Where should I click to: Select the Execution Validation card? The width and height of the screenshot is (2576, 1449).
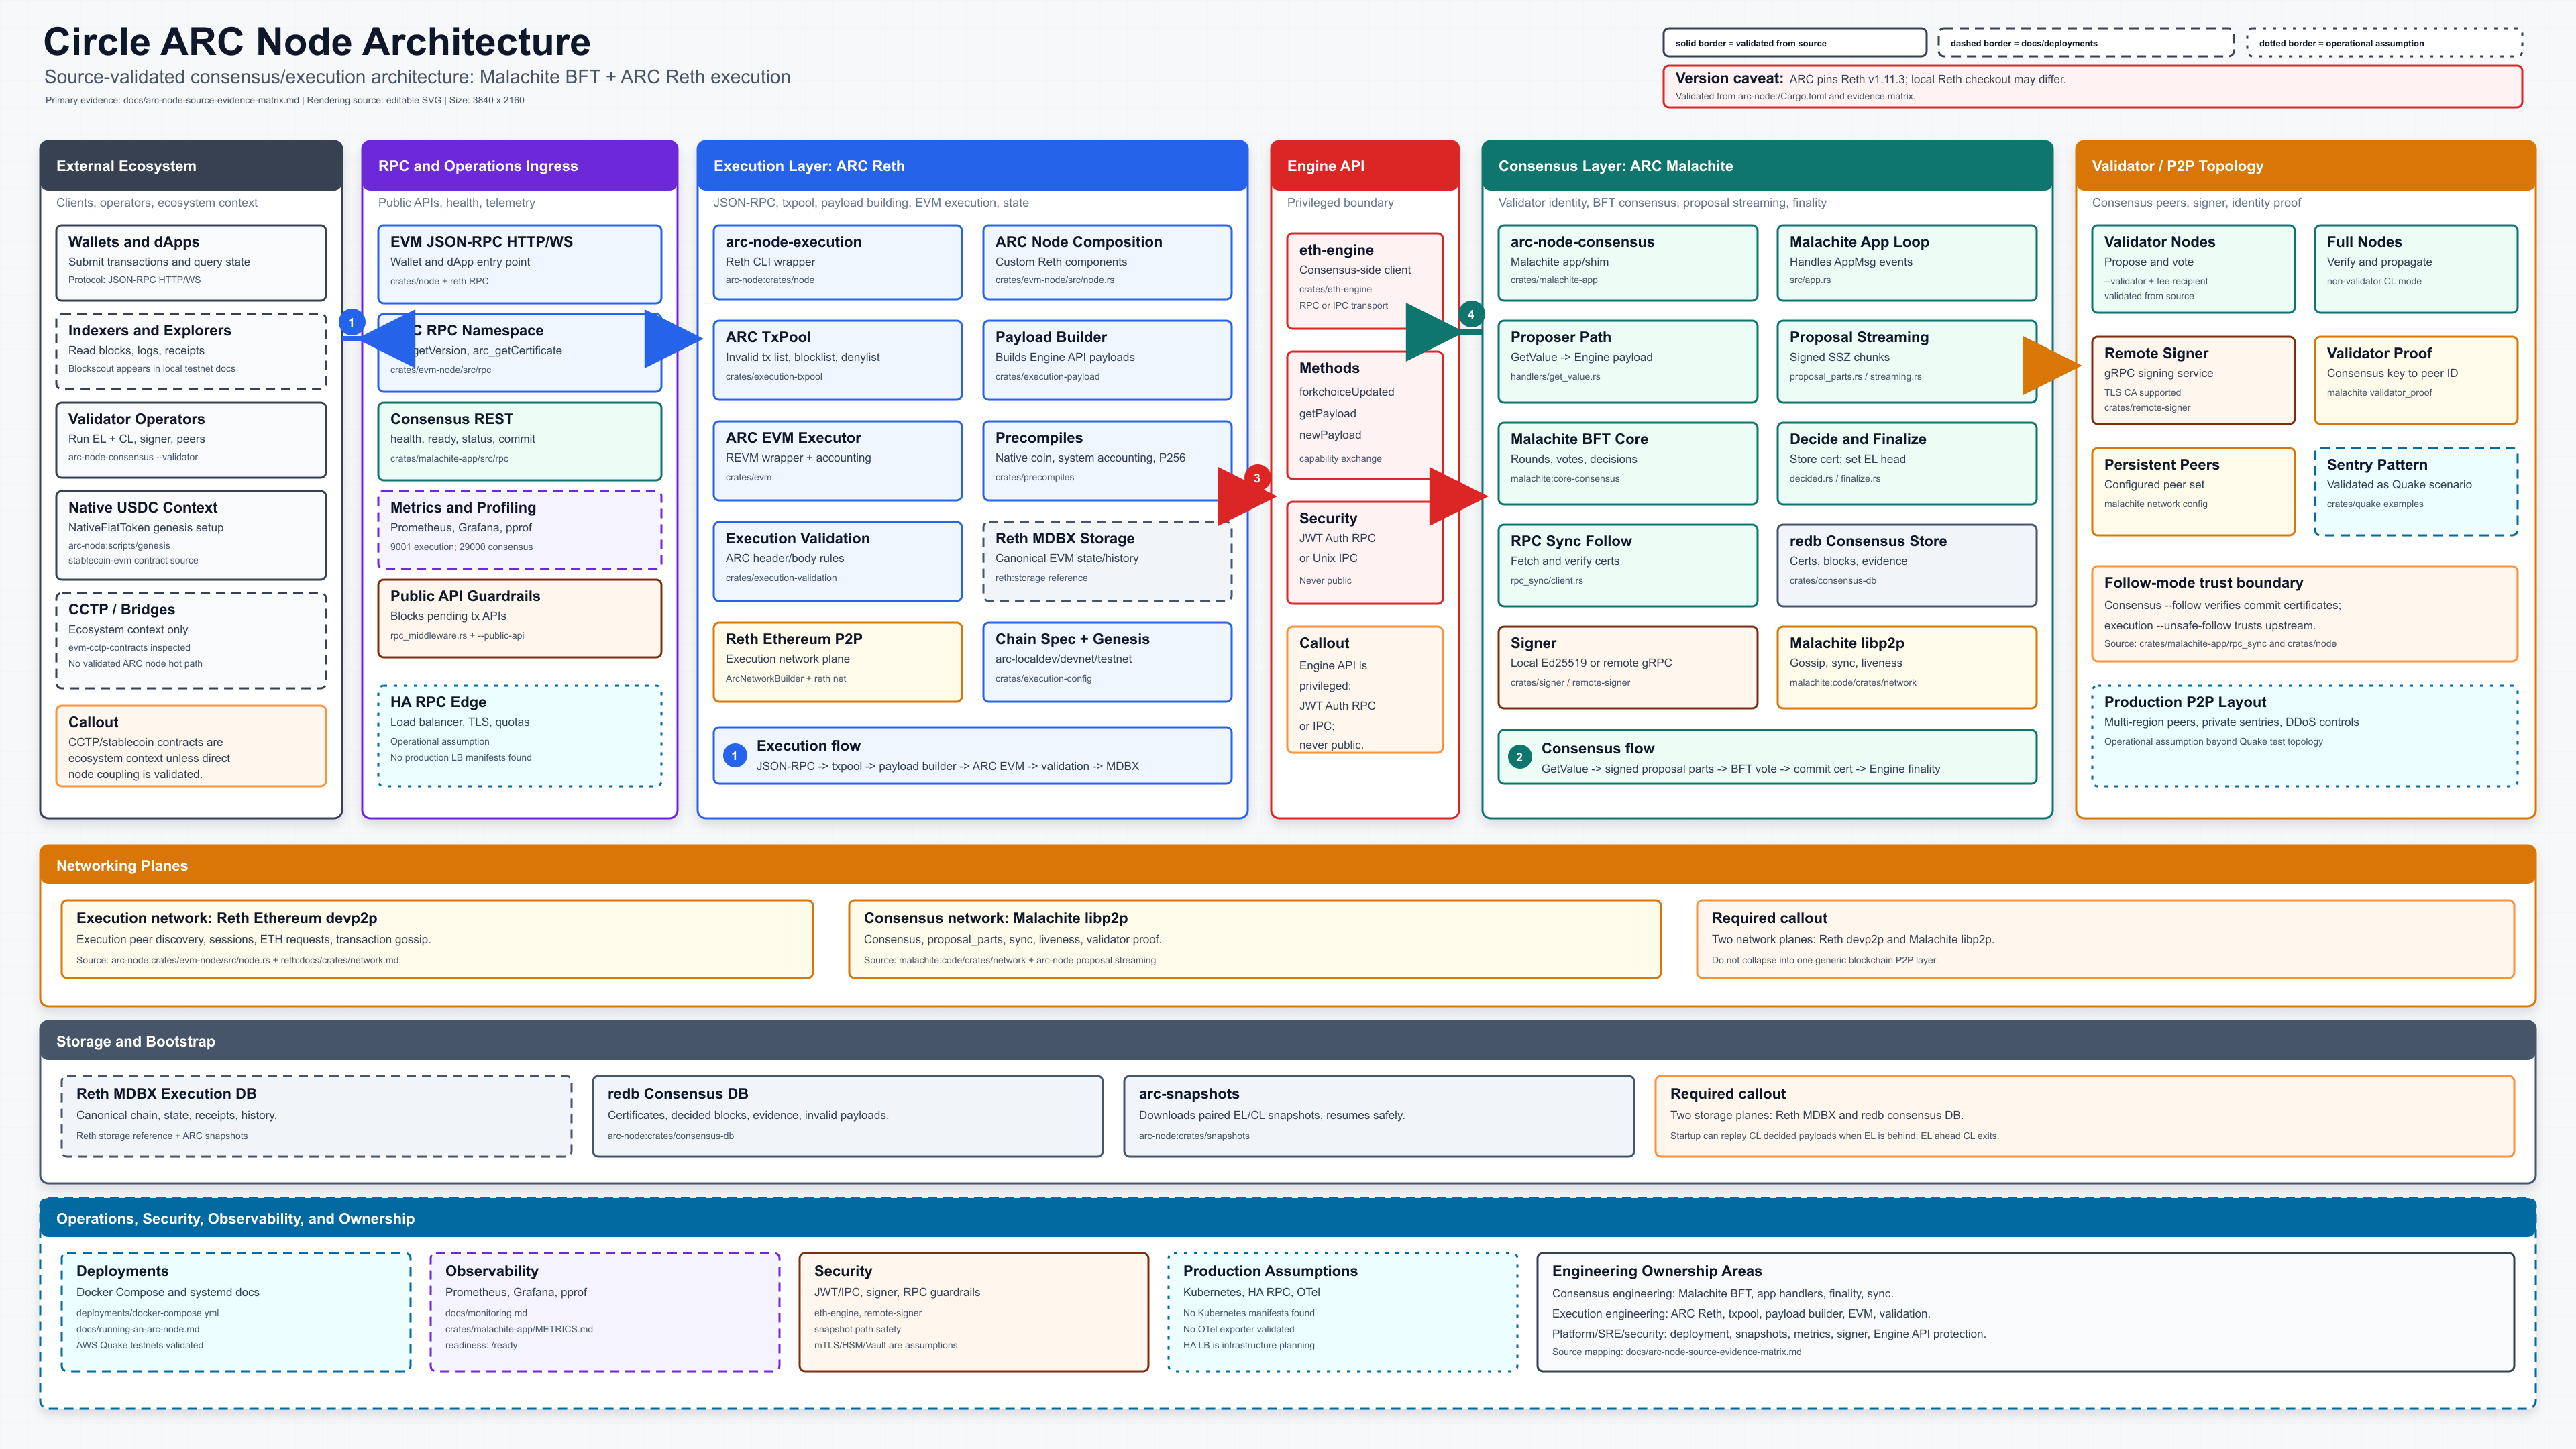click(838, 561)
